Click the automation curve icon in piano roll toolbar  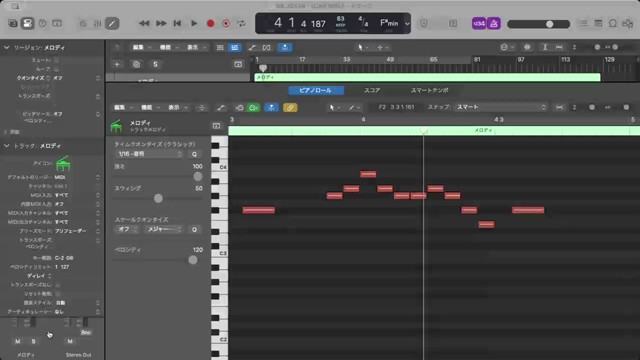pos(221,108)
